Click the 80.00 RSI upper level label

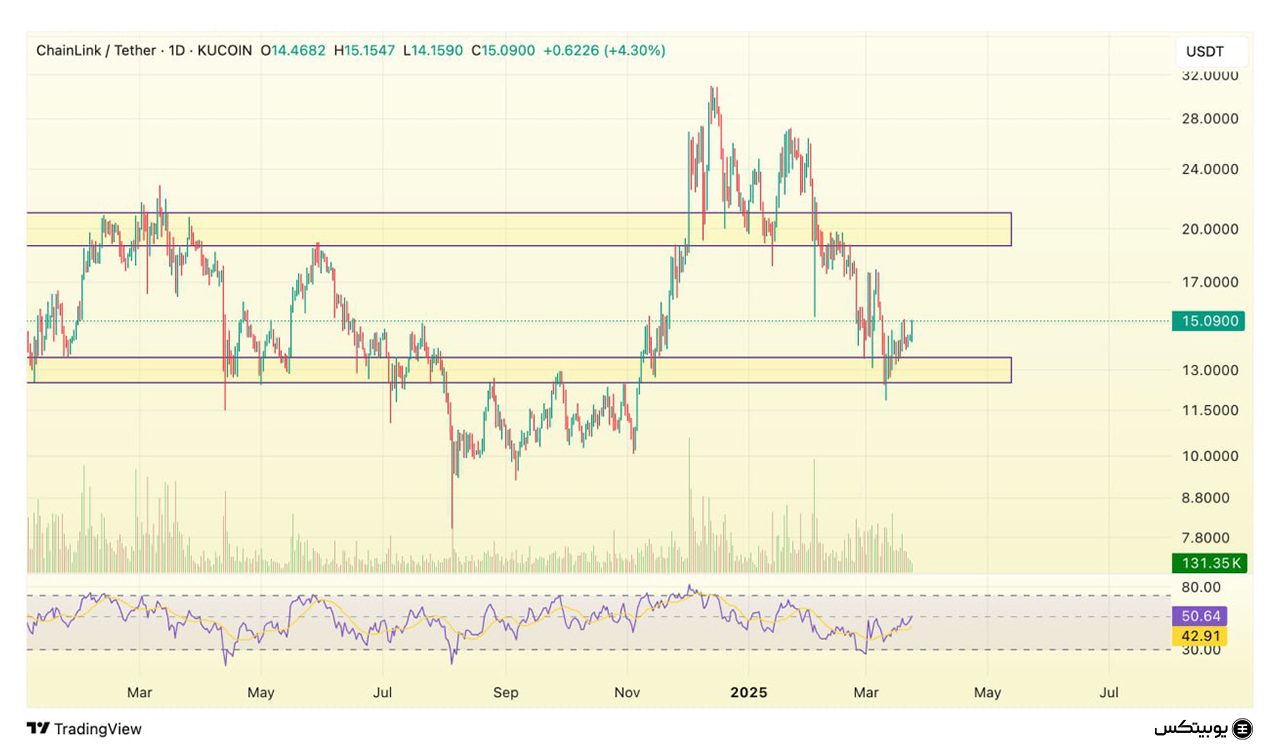(x=1200, y=587)
